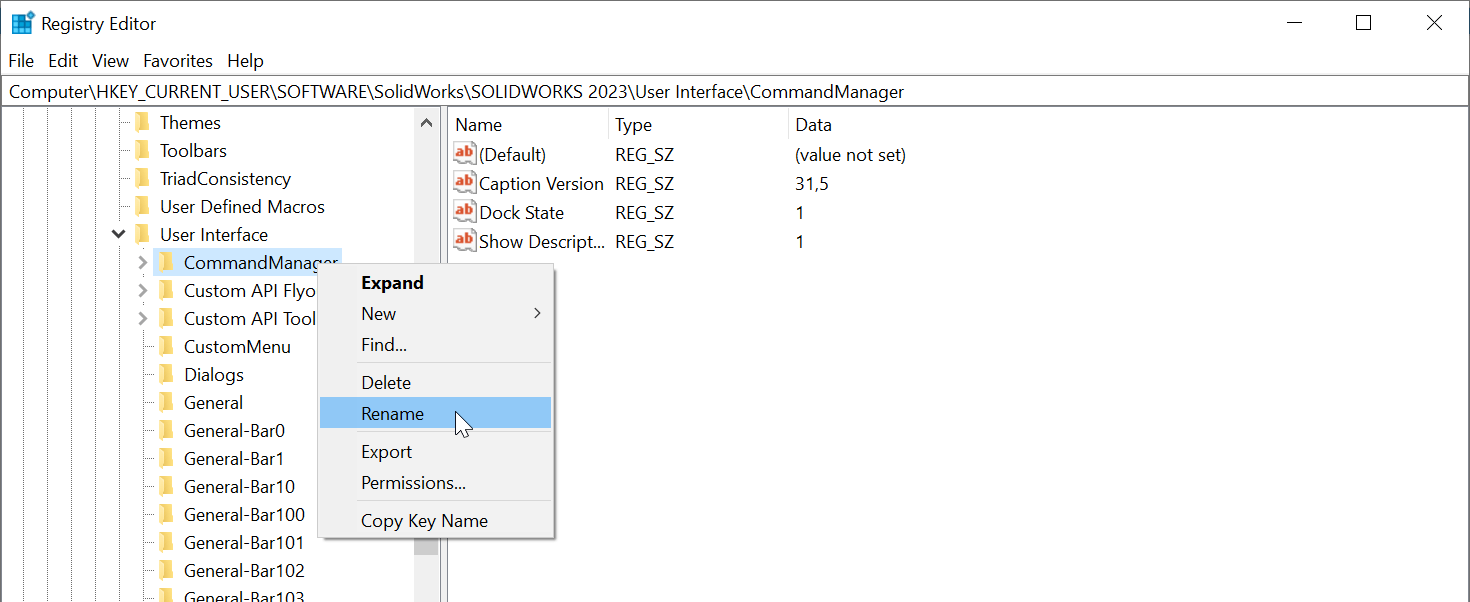Click the tree scrollbar up arrow

(x=427, y=123)
